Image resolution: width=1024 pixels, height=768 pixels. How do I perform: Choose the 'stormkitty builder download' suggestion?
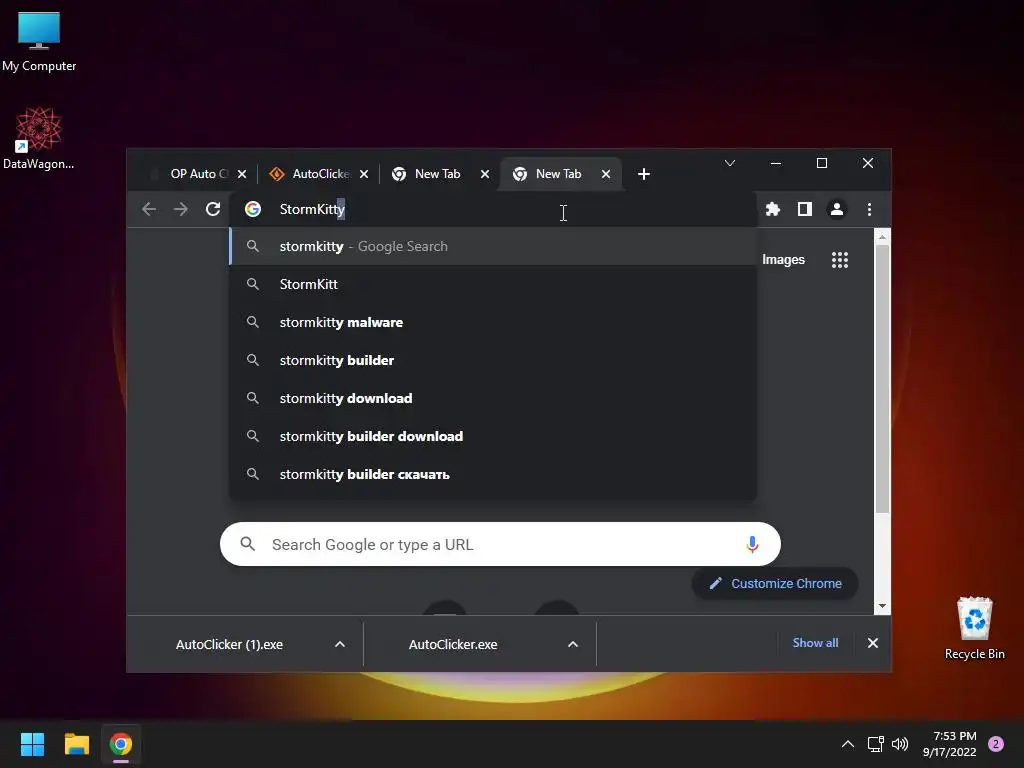[493, 436]
